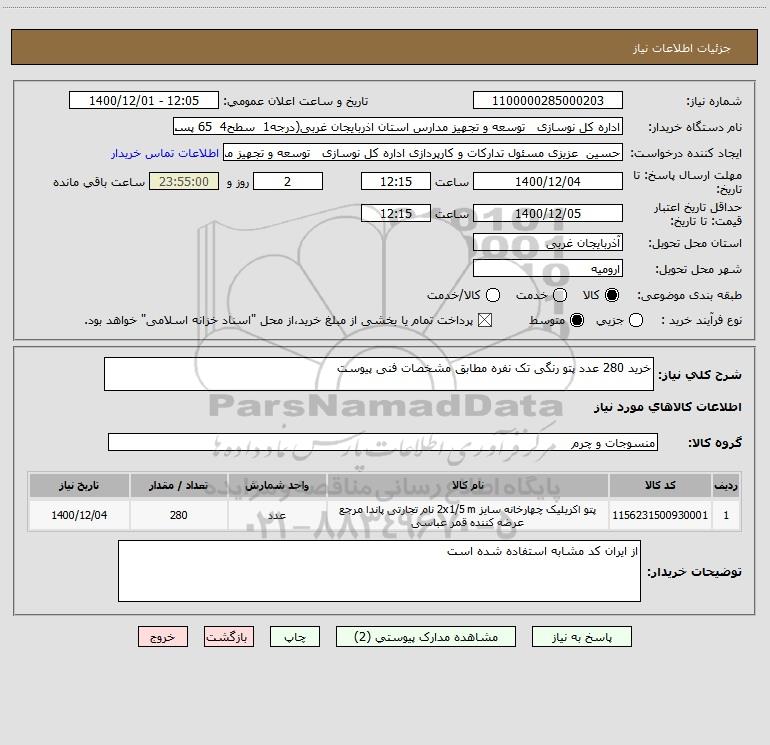Click the unit cell عدد in the table
The height and width of the screenshot is (745, 770).
277,515
